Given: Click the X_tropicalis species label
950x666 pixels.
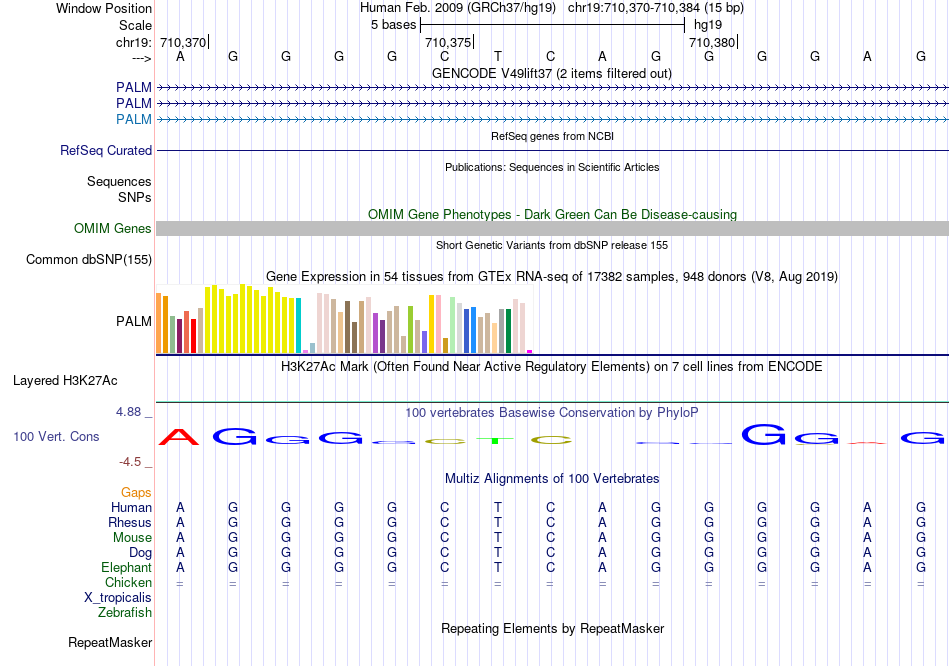Looking at the screenshot, I should tap(118, 598).
